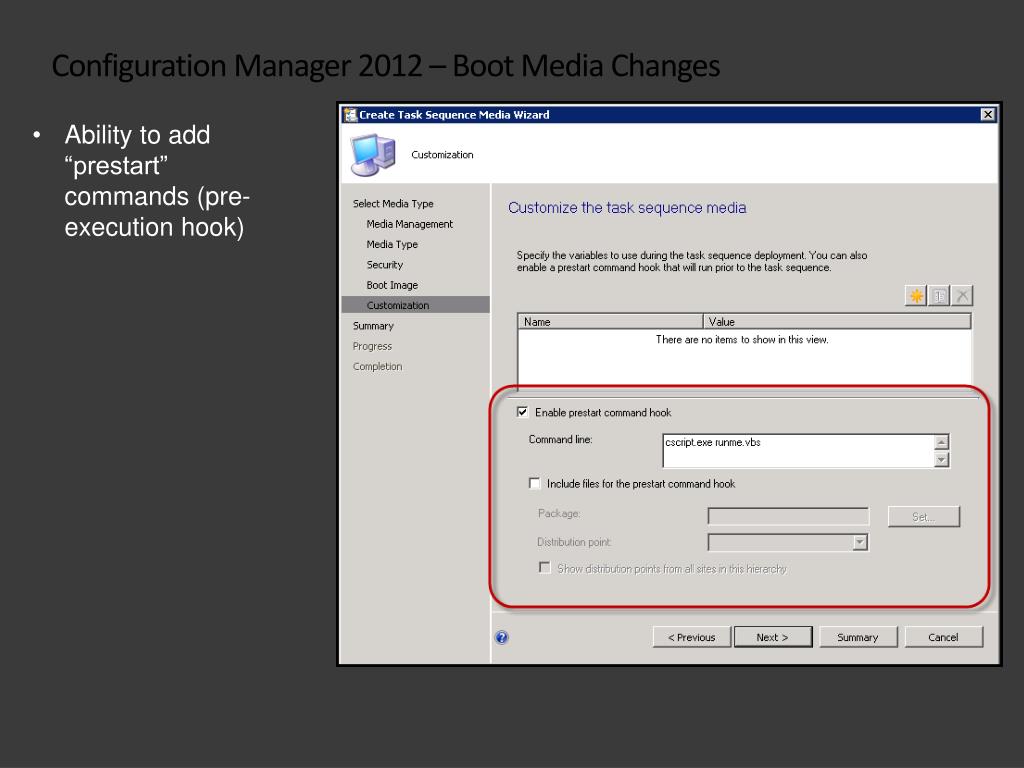
Task: Click the computer icon in the wizard header
Action: [x=372, y=155]
